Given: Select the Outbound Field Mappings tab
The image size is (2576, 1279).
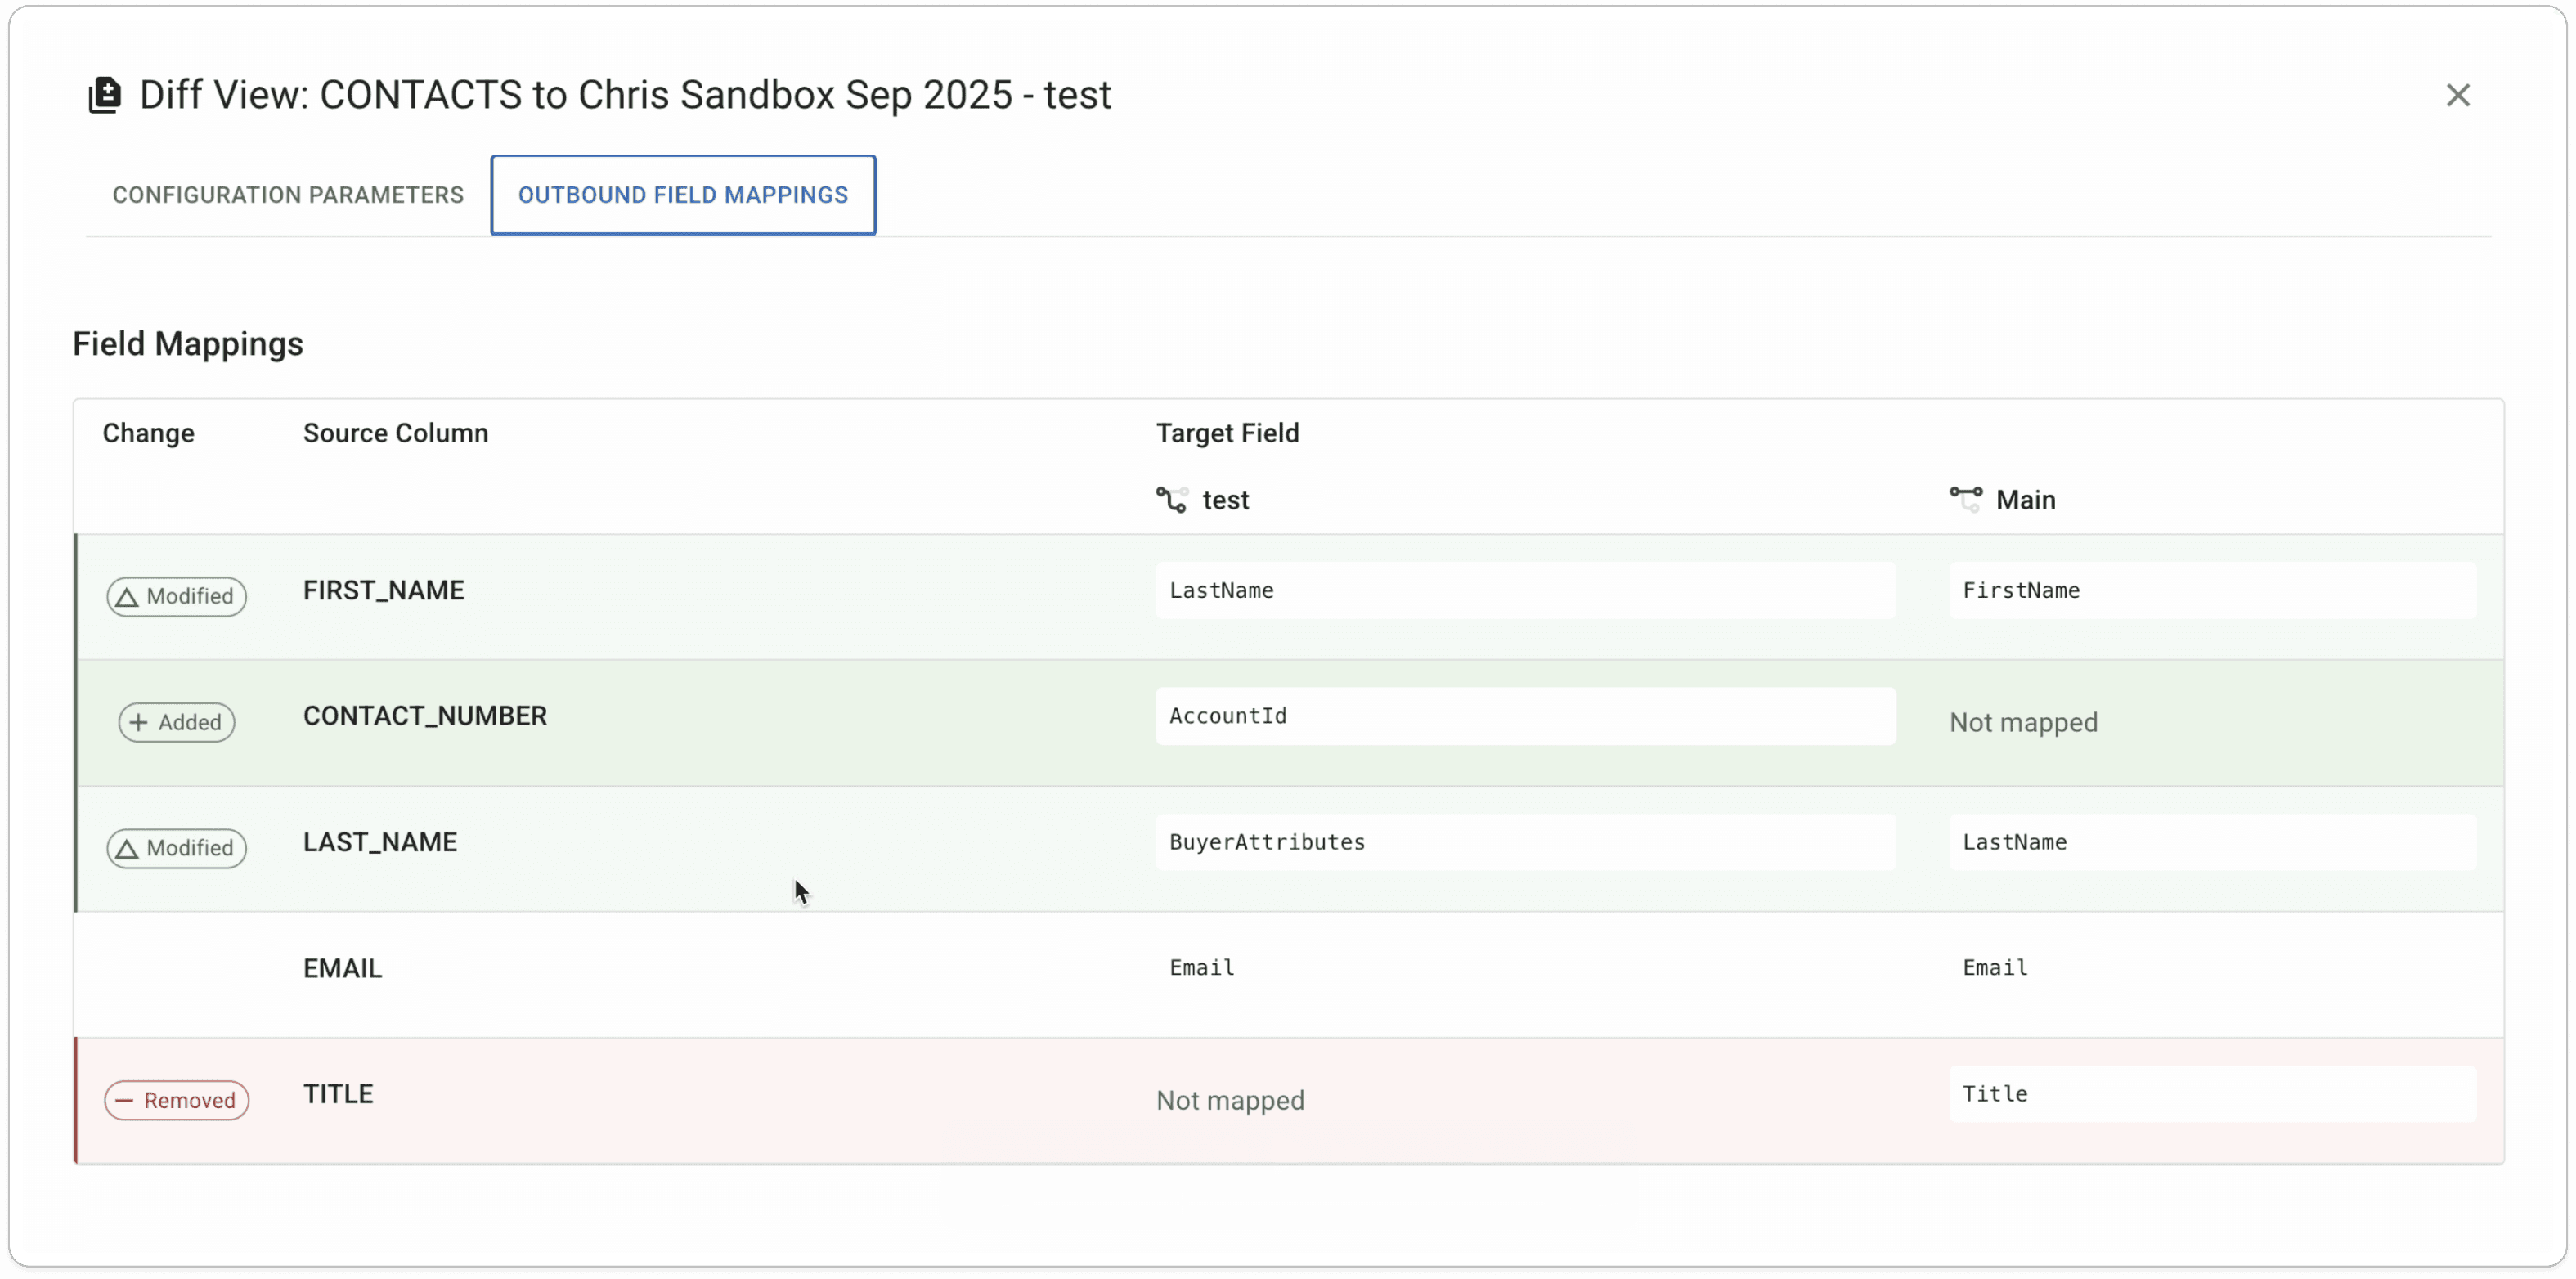Looking at the screenshot, I should (x=683, y=195).
